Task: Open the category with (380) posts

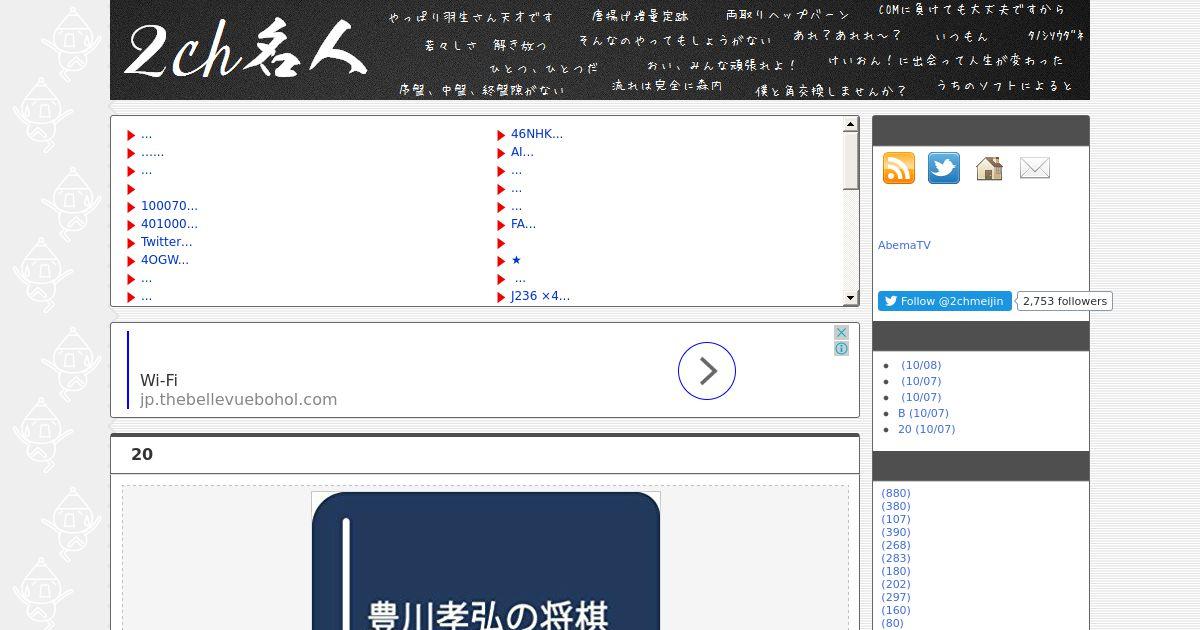Action: pyautogui.click(x=896, y=506)
